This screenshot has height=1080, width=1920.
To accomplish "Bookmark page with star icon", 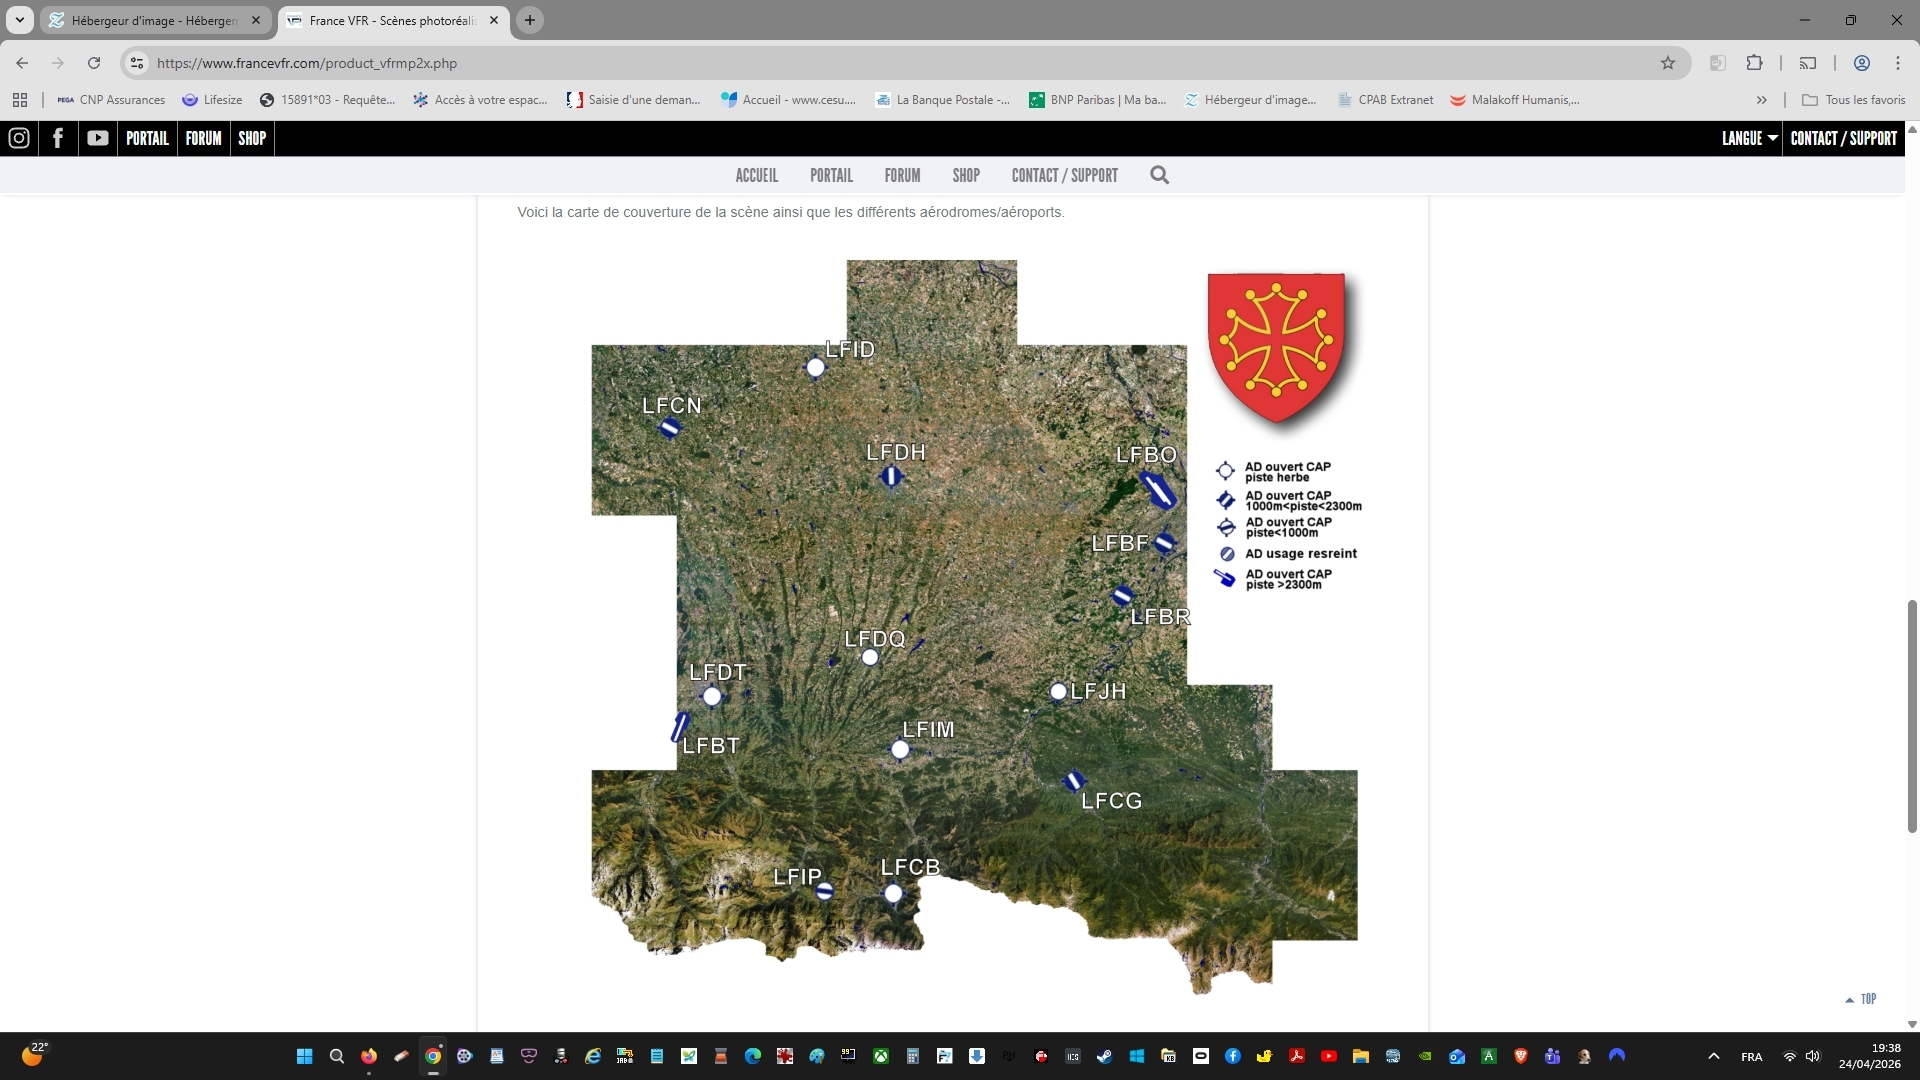I will pyautogui.click(x=1668, y=63).
